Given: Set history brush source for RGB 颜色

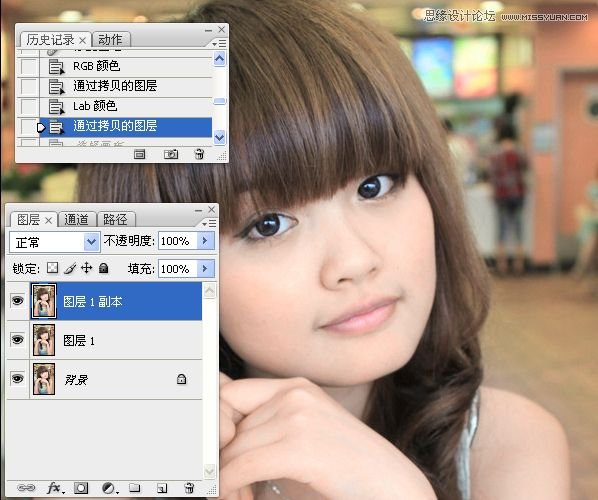Looking at the screenshot, I should tap(29, 67).
